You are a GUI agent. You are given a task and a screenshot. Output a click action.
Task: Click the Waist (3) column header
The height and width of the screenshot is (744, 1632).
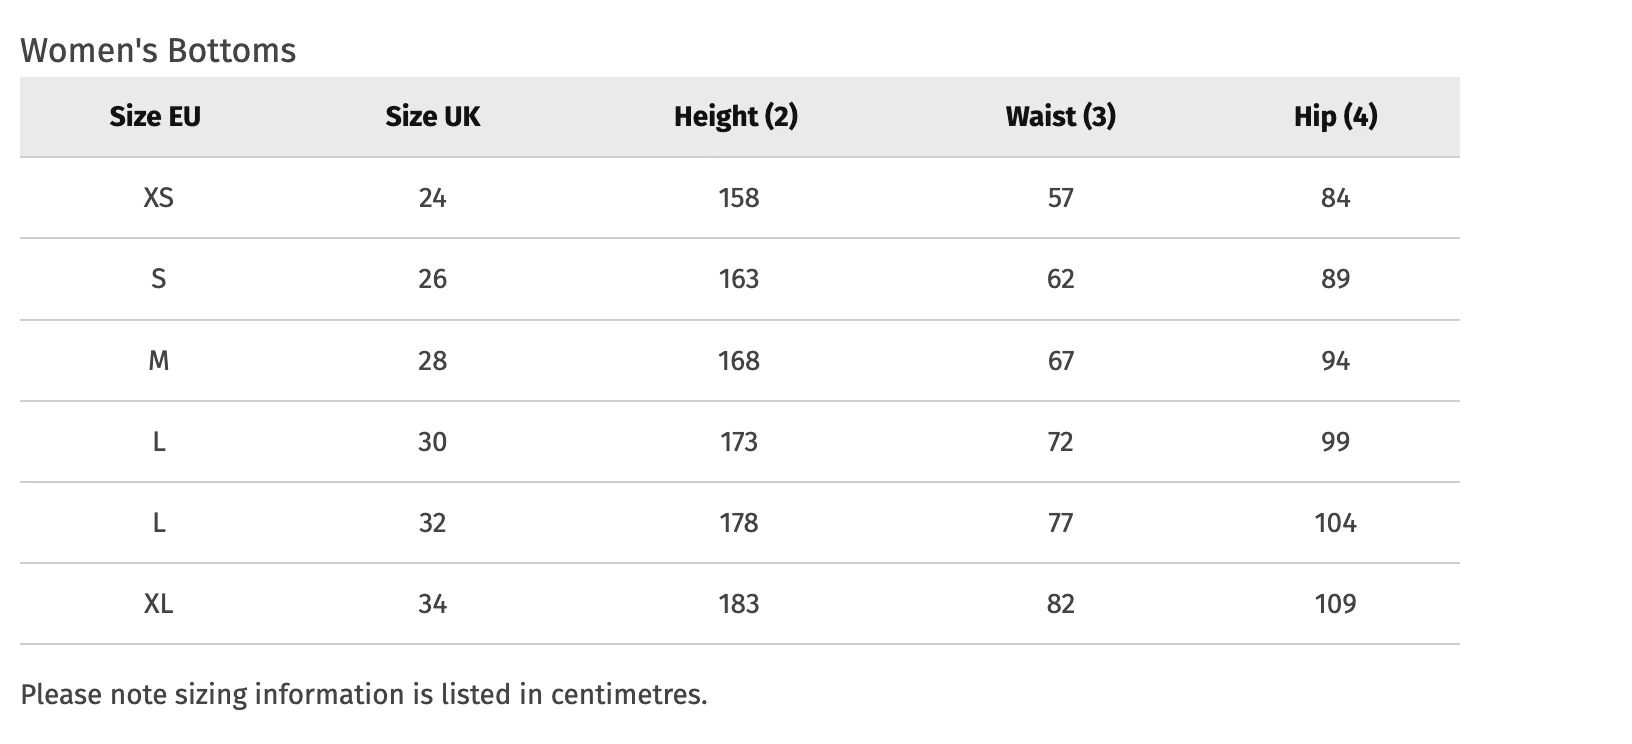(x=1061, y=117)
